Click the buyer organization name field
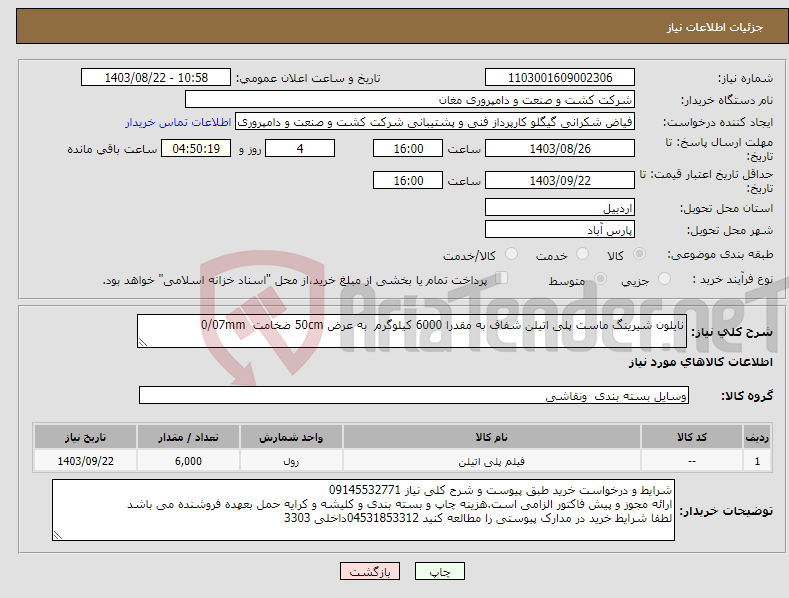The width and height of the screenshot is (789, 598). click(410, 100)
